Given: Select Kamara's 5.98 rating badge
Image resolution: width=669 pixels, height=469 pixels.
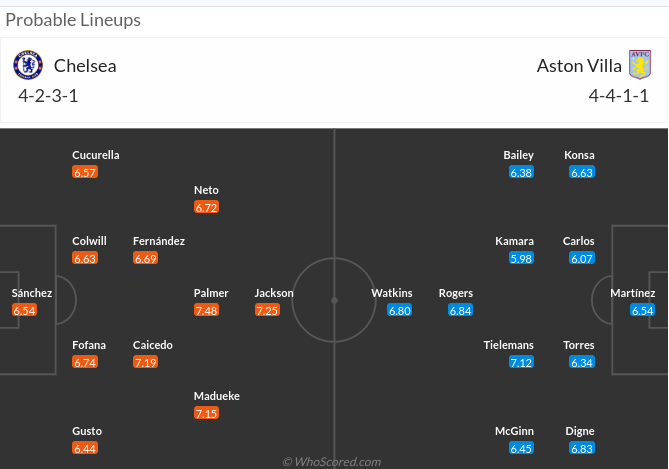Looking at the screenshot, I should pyautogui.click(x=521, y=258).
